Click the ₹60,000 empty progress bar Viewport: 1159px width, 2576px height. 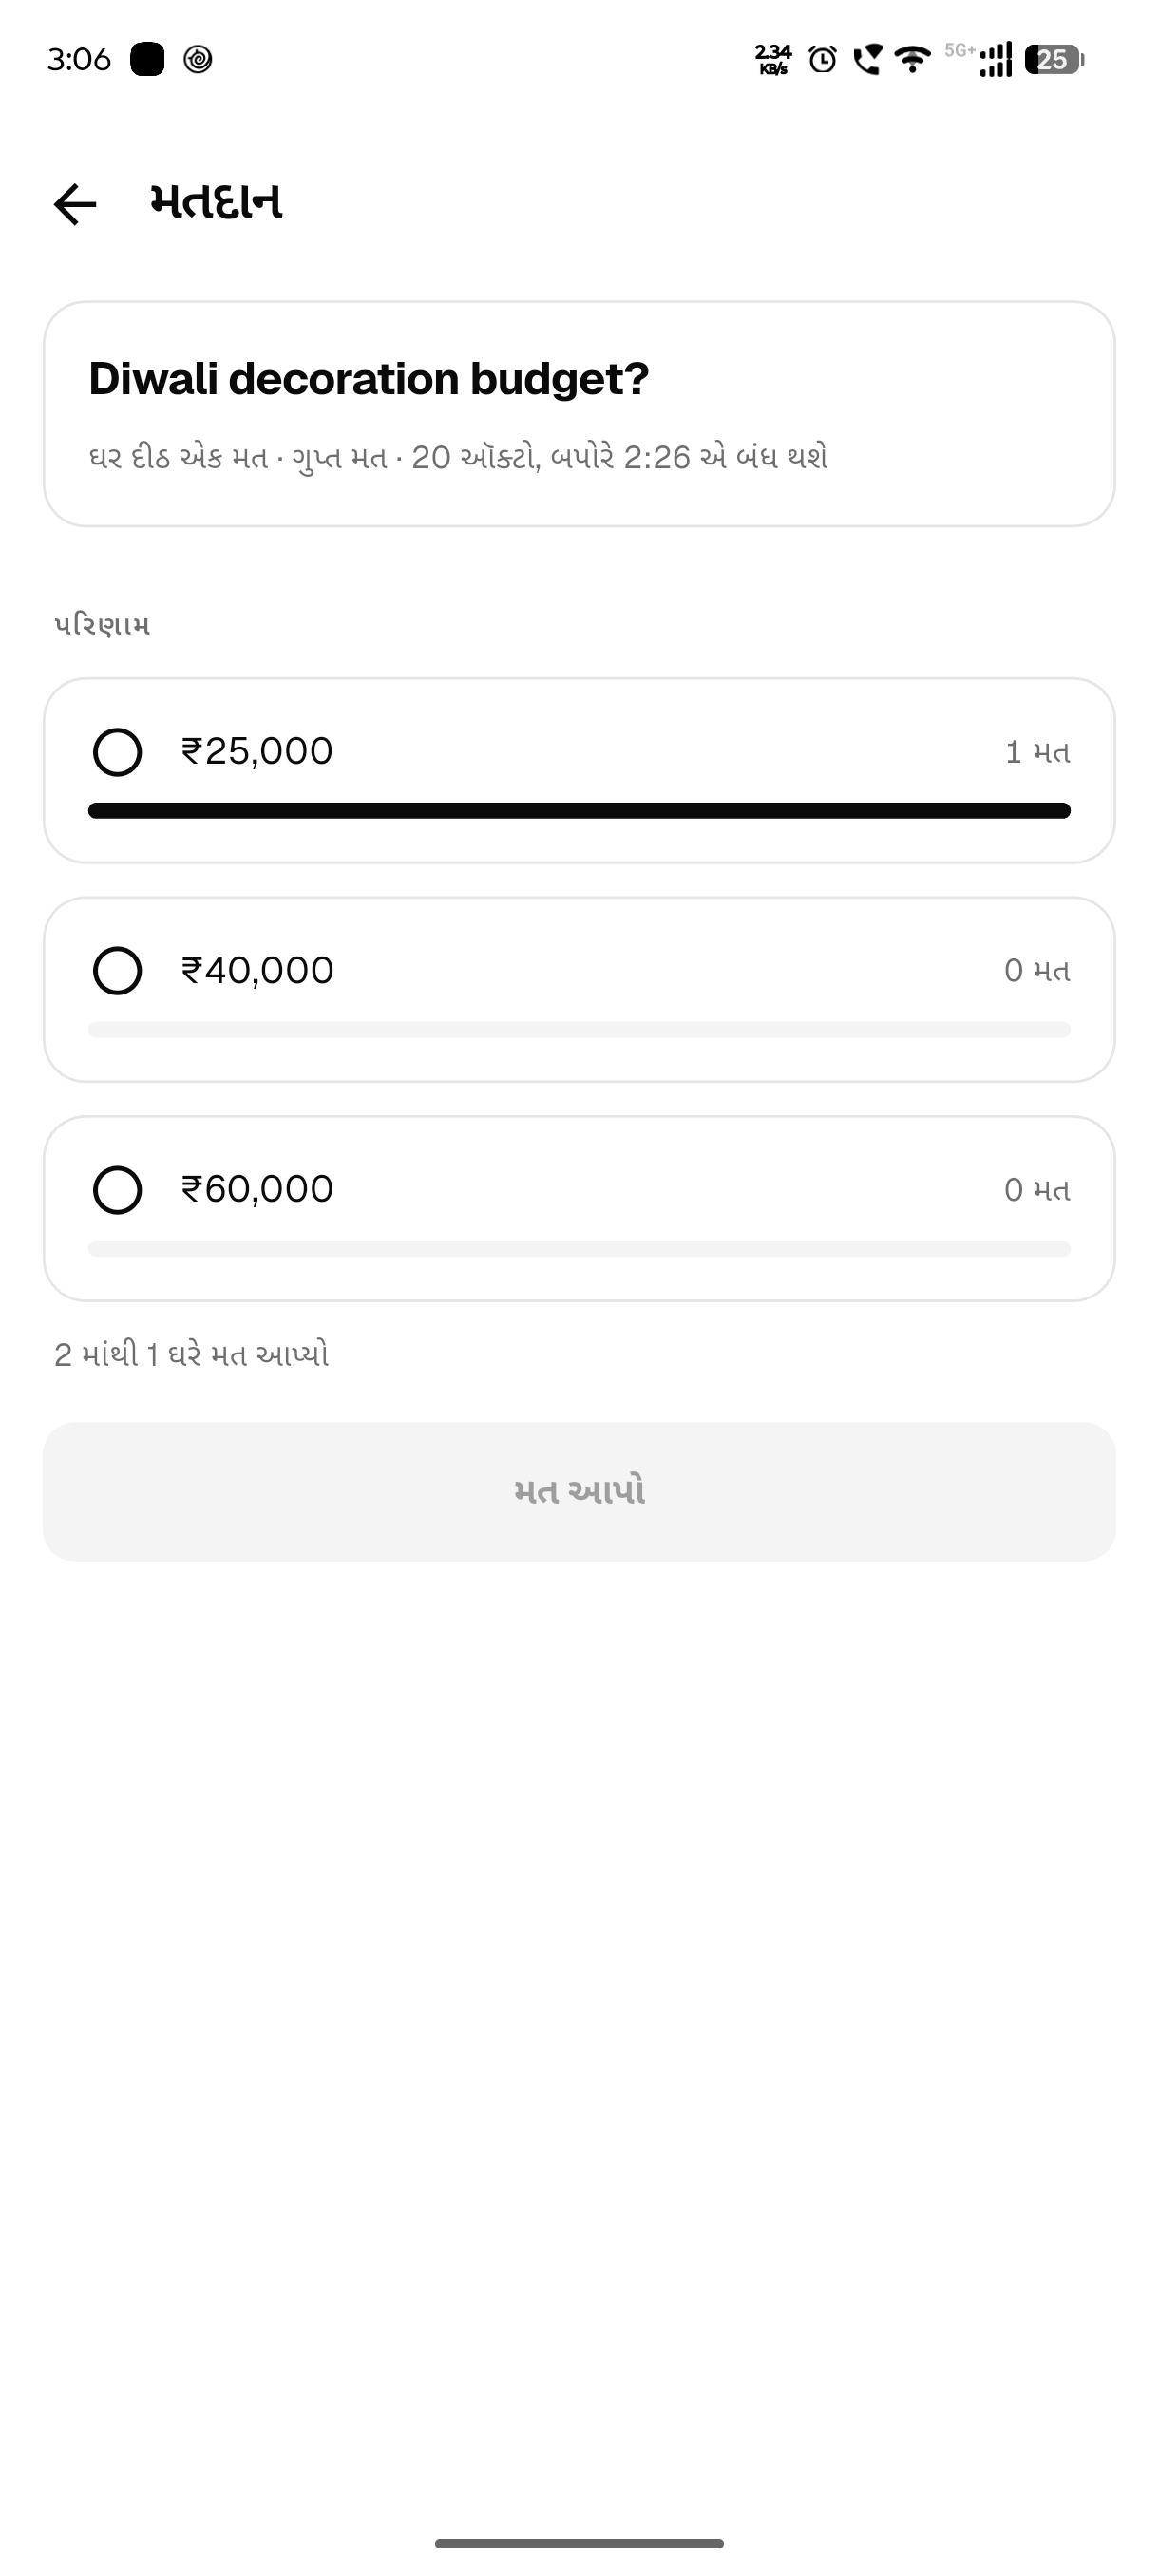tap(579, 1248)
